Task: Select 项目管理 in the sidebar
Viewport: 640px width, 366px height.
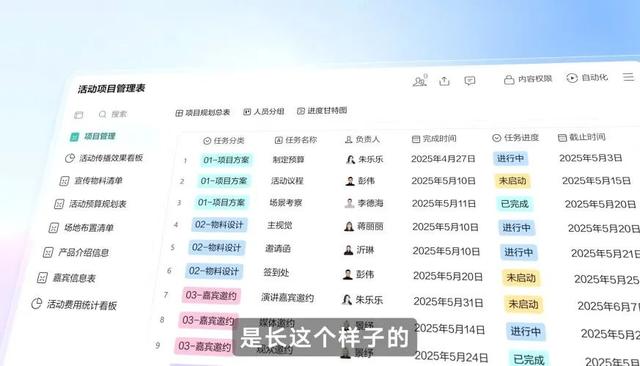Action: [x=93, y=136]
